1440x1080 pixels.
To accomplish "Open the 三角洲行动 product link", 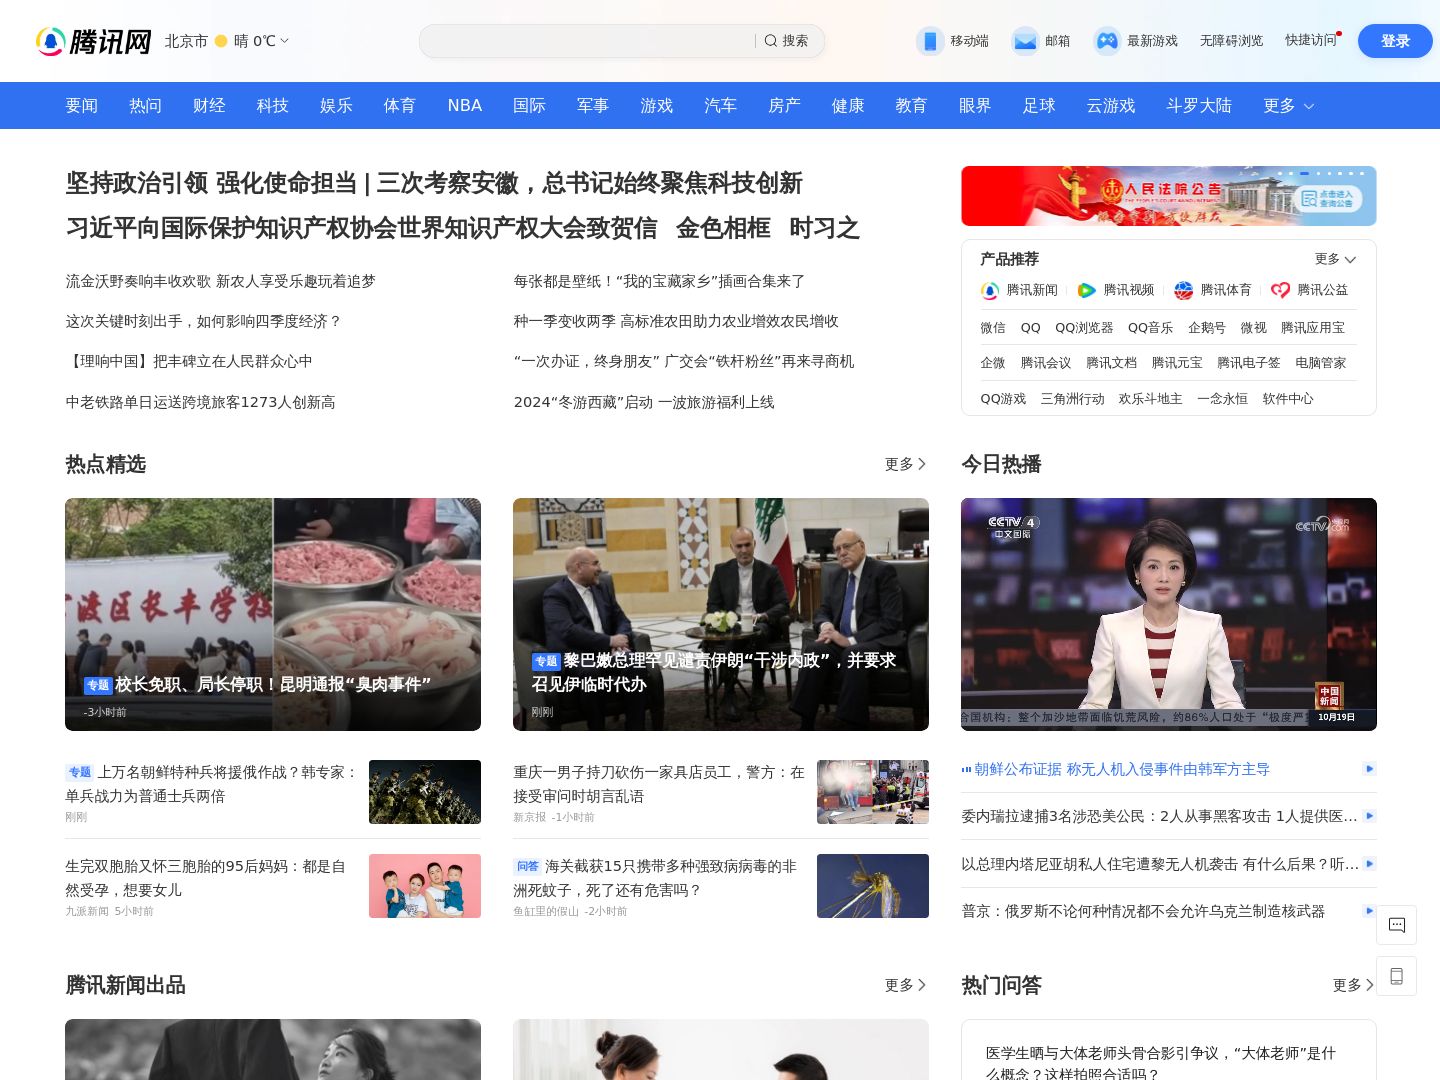I will pos(1072,399).
